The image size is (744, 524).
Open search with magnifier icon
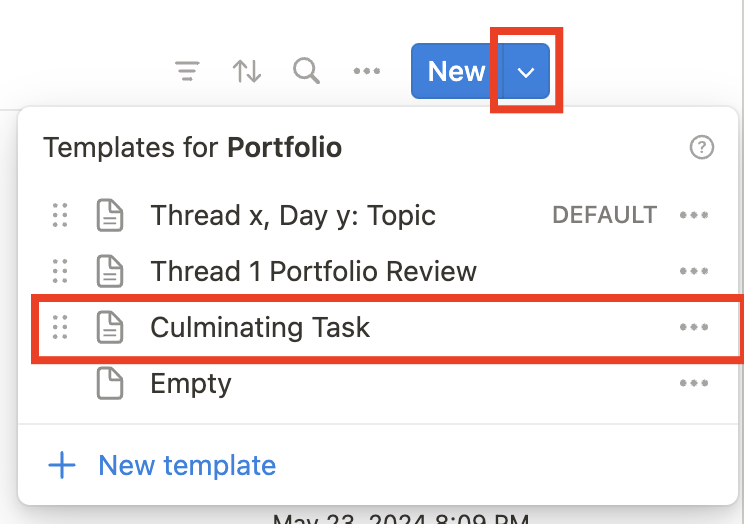click(x=306, y=71)
